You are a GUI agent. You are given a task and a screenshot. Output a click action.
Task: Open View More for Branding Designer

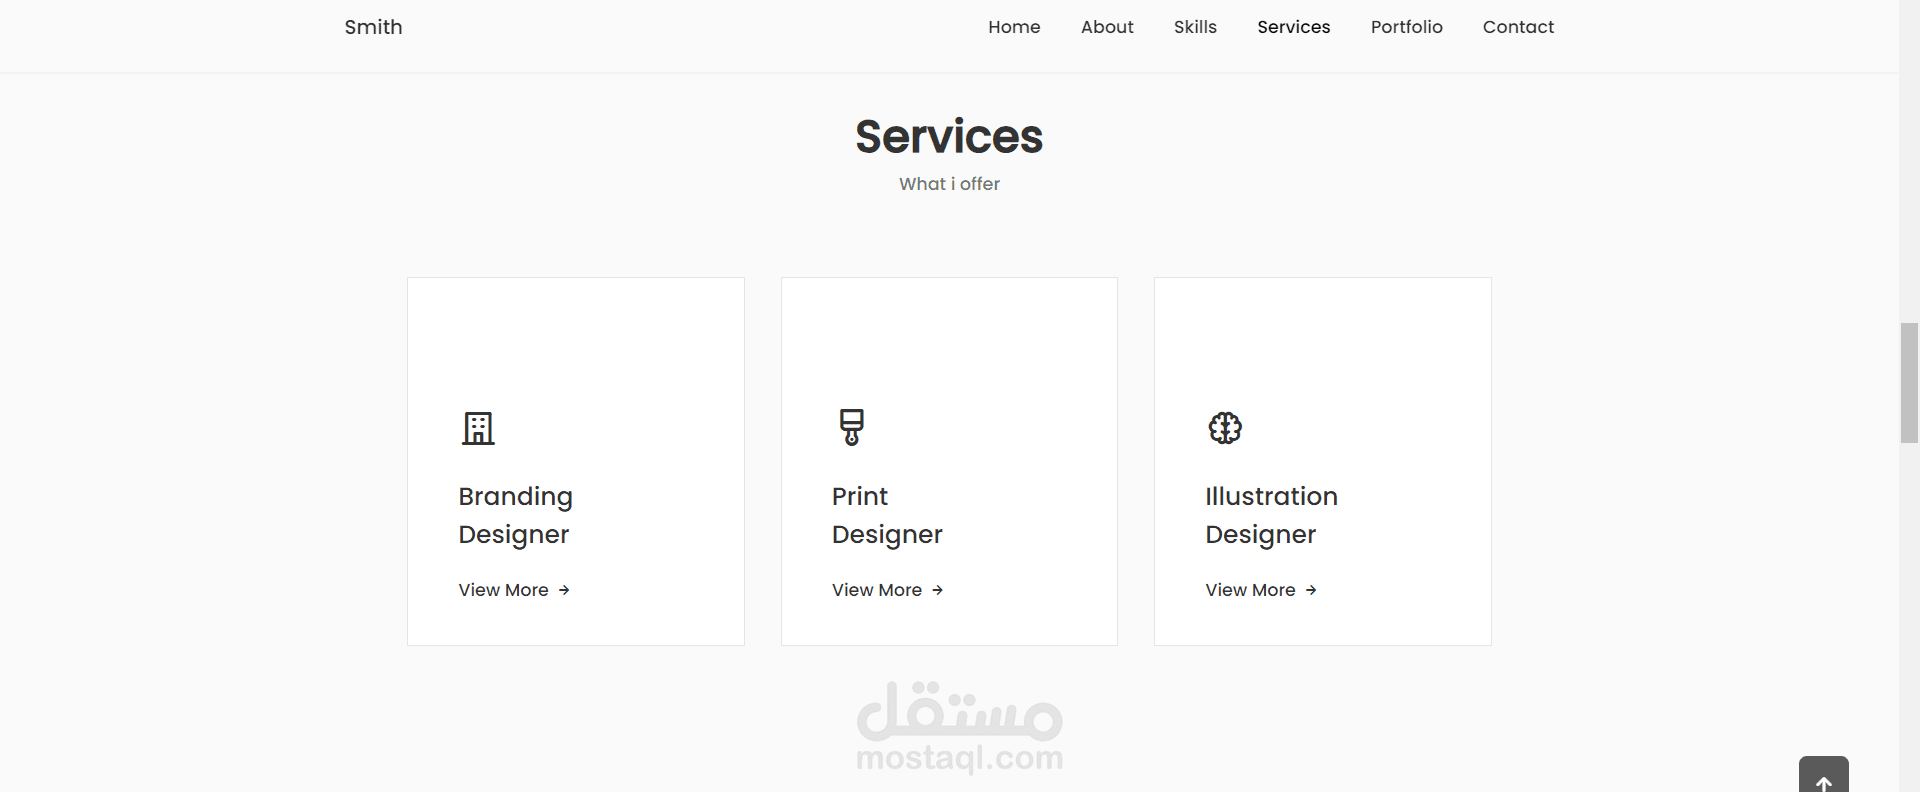click(514, 590)
